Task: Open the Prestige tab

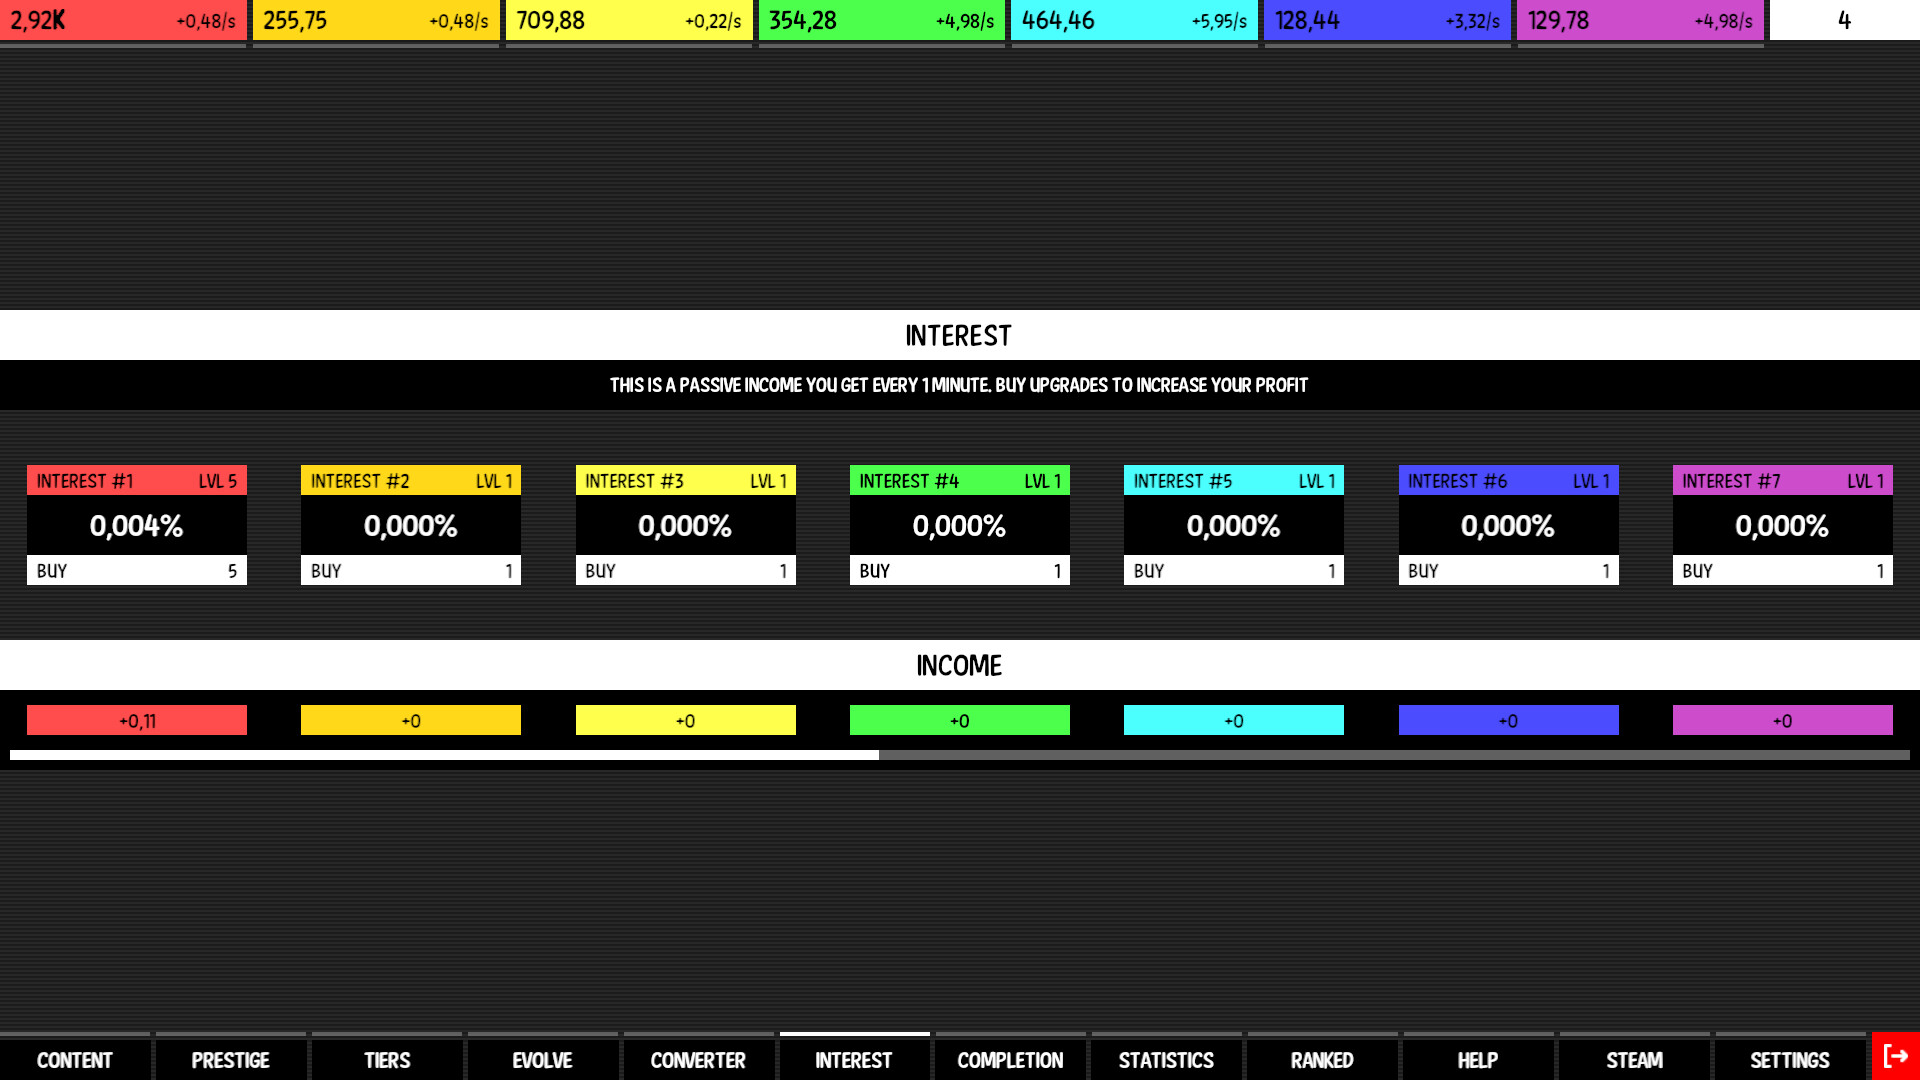Action: [231, 1059]
